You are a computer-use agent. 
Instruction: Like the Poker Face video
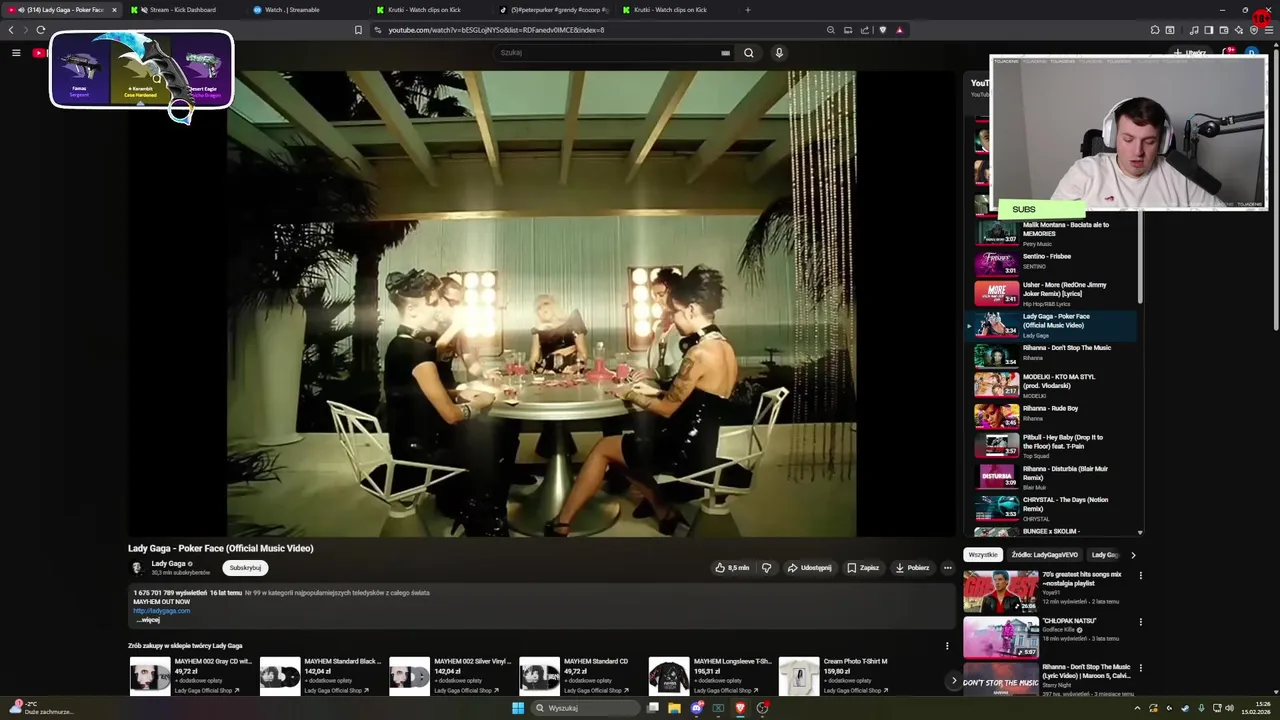click(732, 568)
